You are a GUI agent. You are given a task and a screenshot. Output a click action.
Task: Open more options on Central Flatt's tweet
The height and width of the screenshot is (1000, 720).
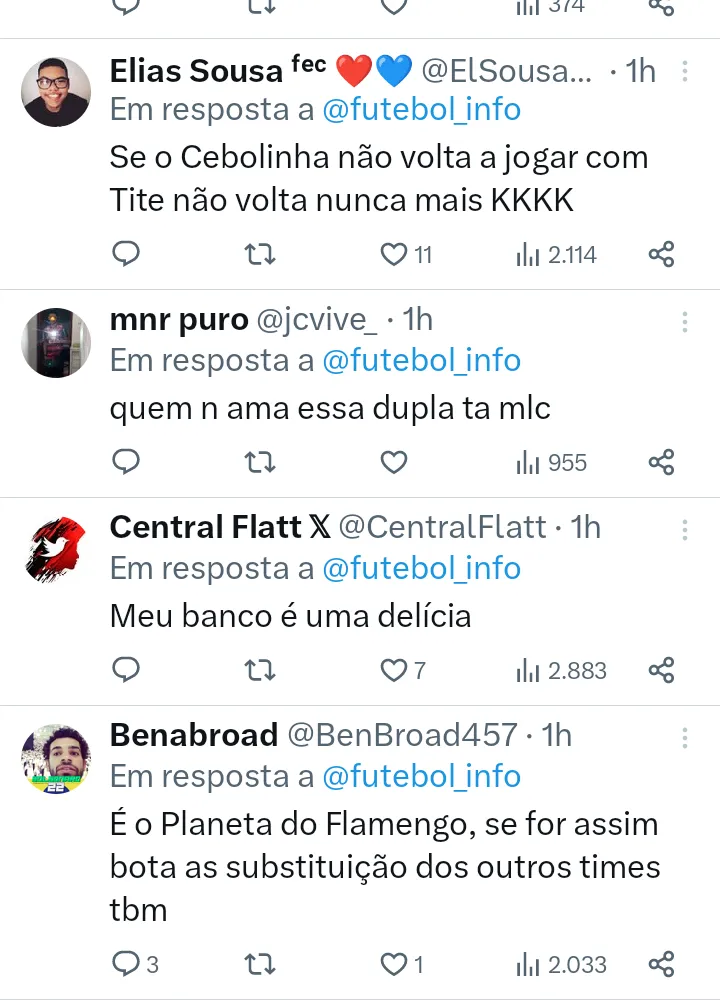coord(685,529)
